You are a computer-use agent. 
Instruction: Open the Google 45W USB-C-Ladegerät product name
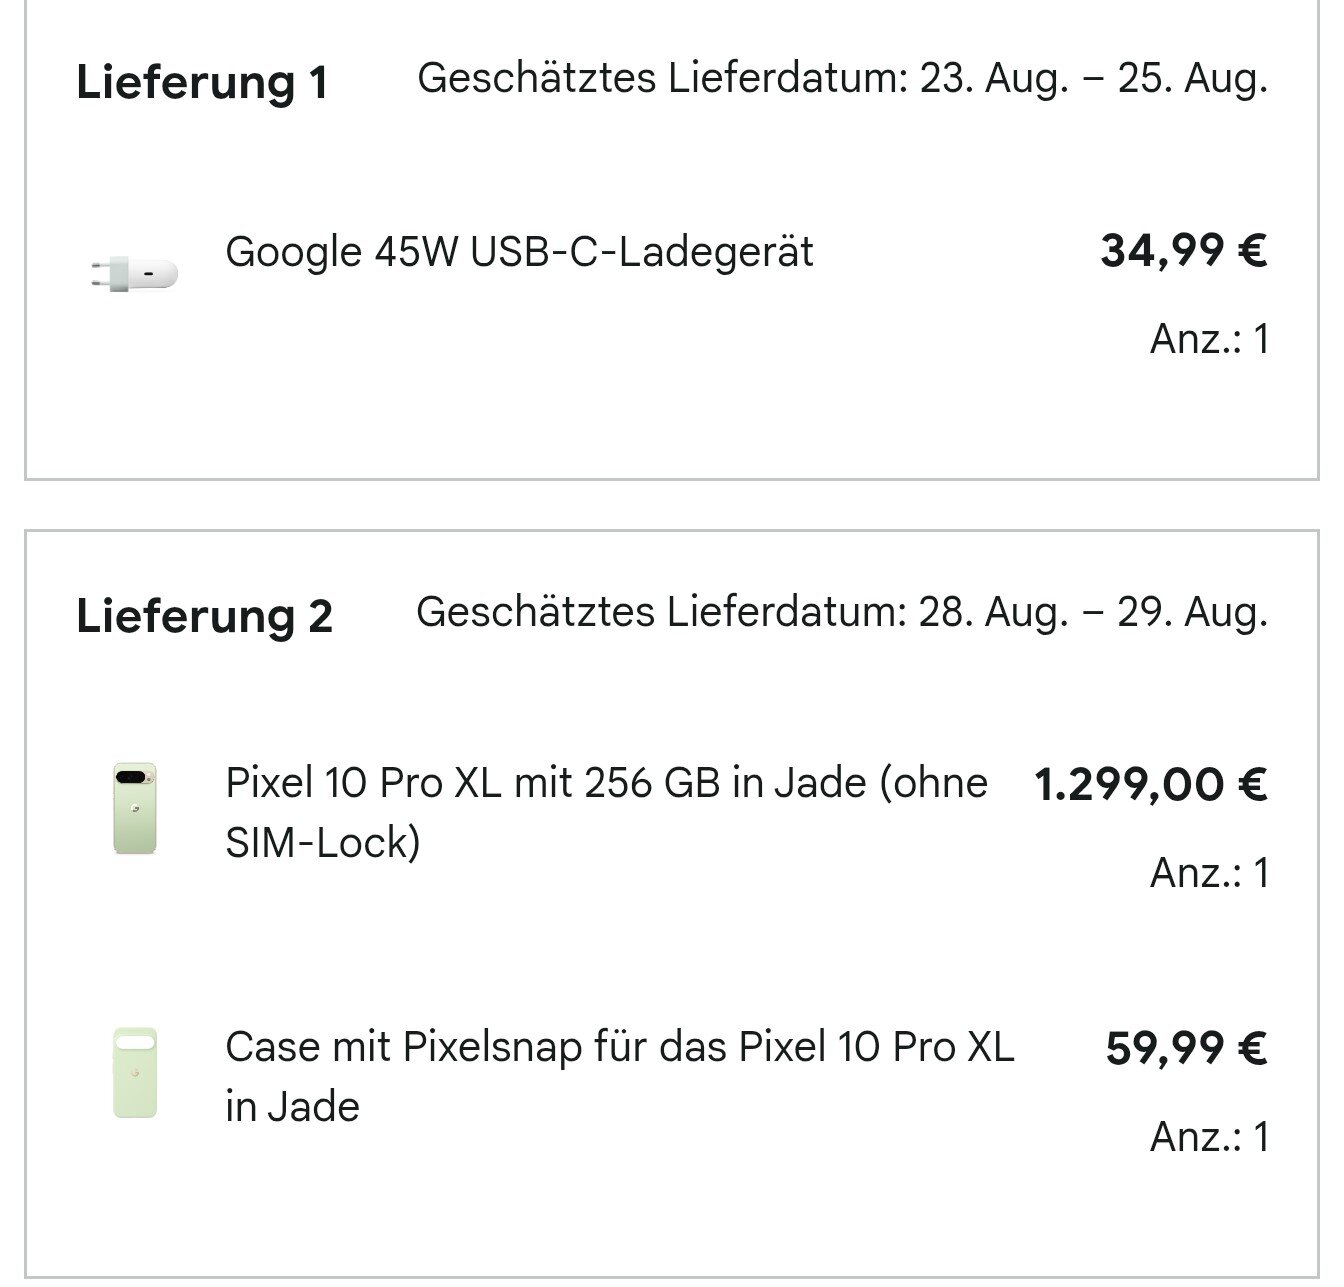tap(519, 252)
